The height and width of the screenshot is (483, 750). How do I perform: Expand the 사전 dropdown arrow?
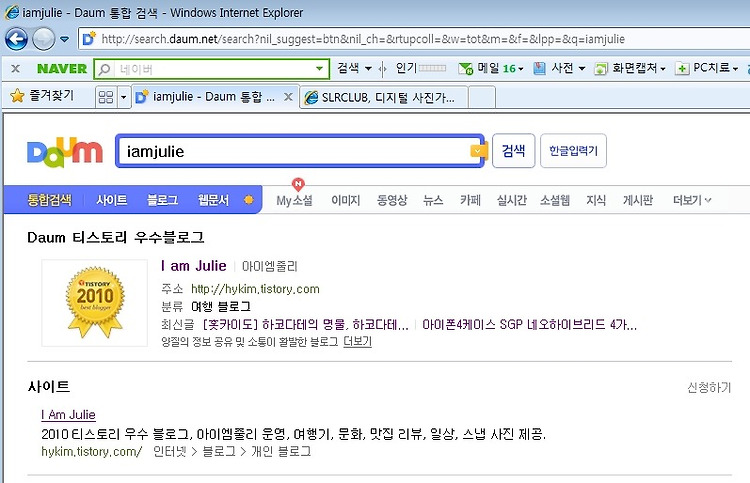(582, 69)
